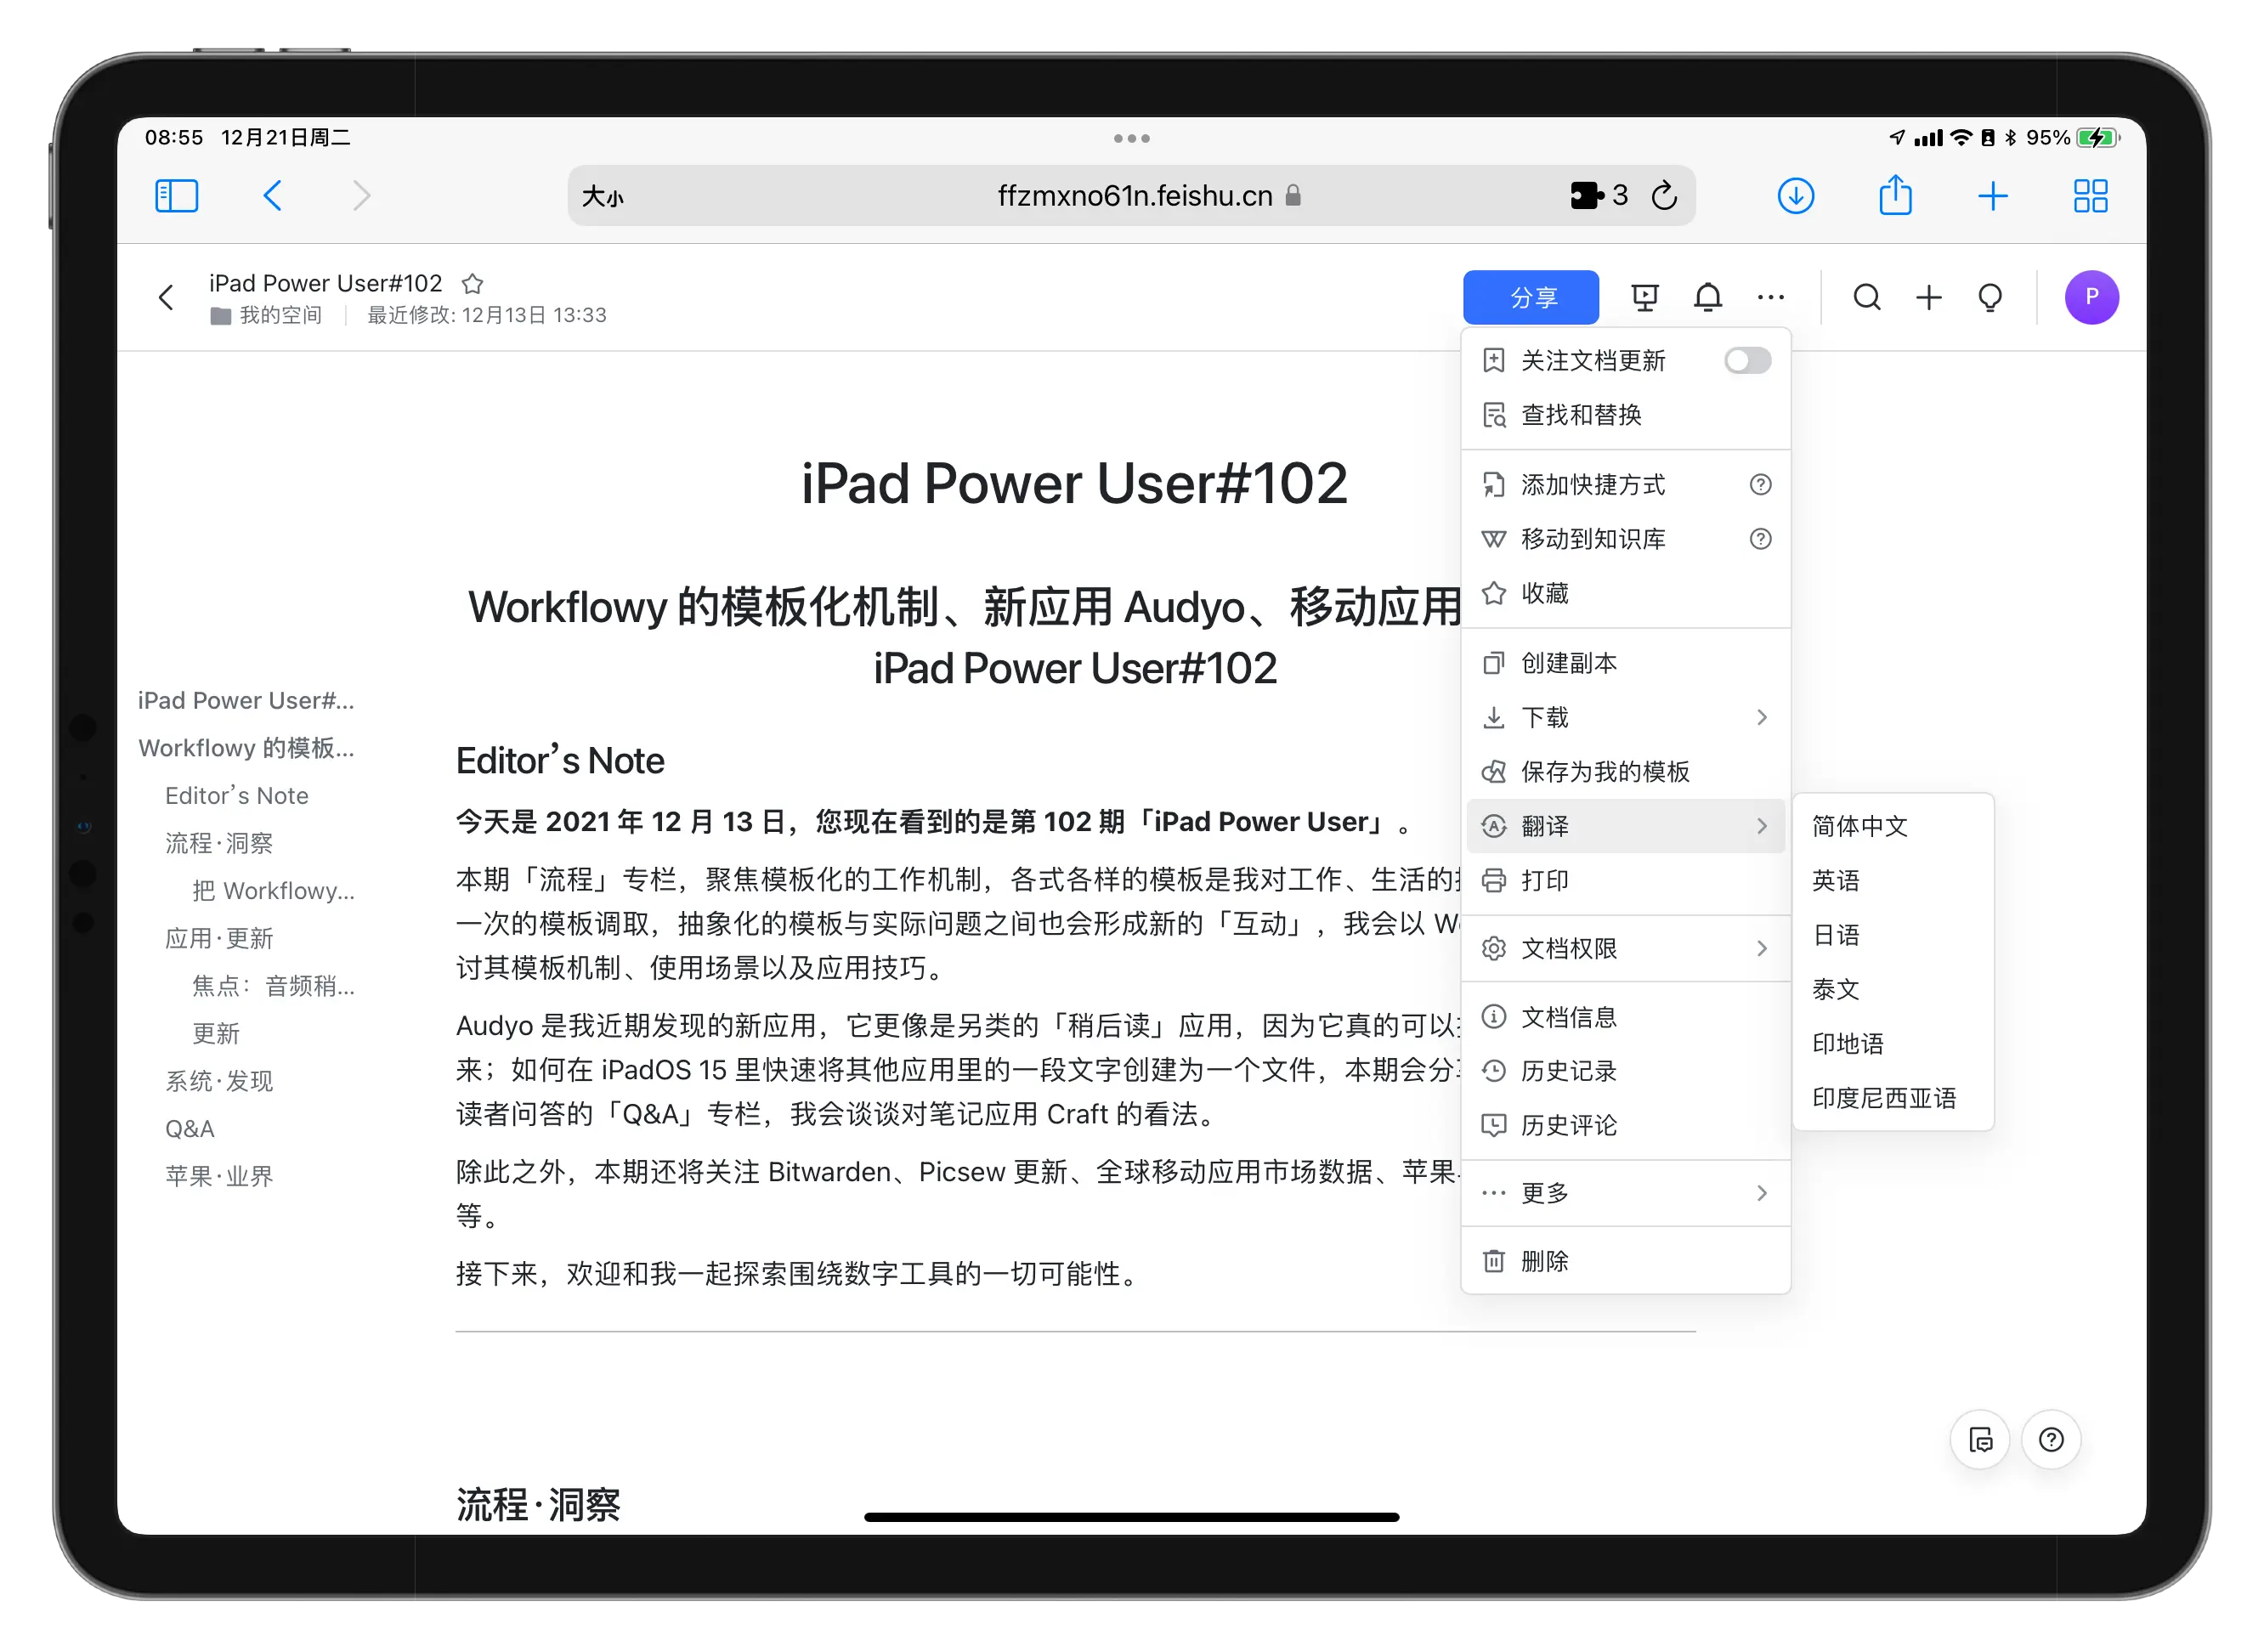Jump to 把 Workflowy... in outline
The width and height of the screenshot is (2264, 1652).
pyautogui.click(x=273, y=891)
